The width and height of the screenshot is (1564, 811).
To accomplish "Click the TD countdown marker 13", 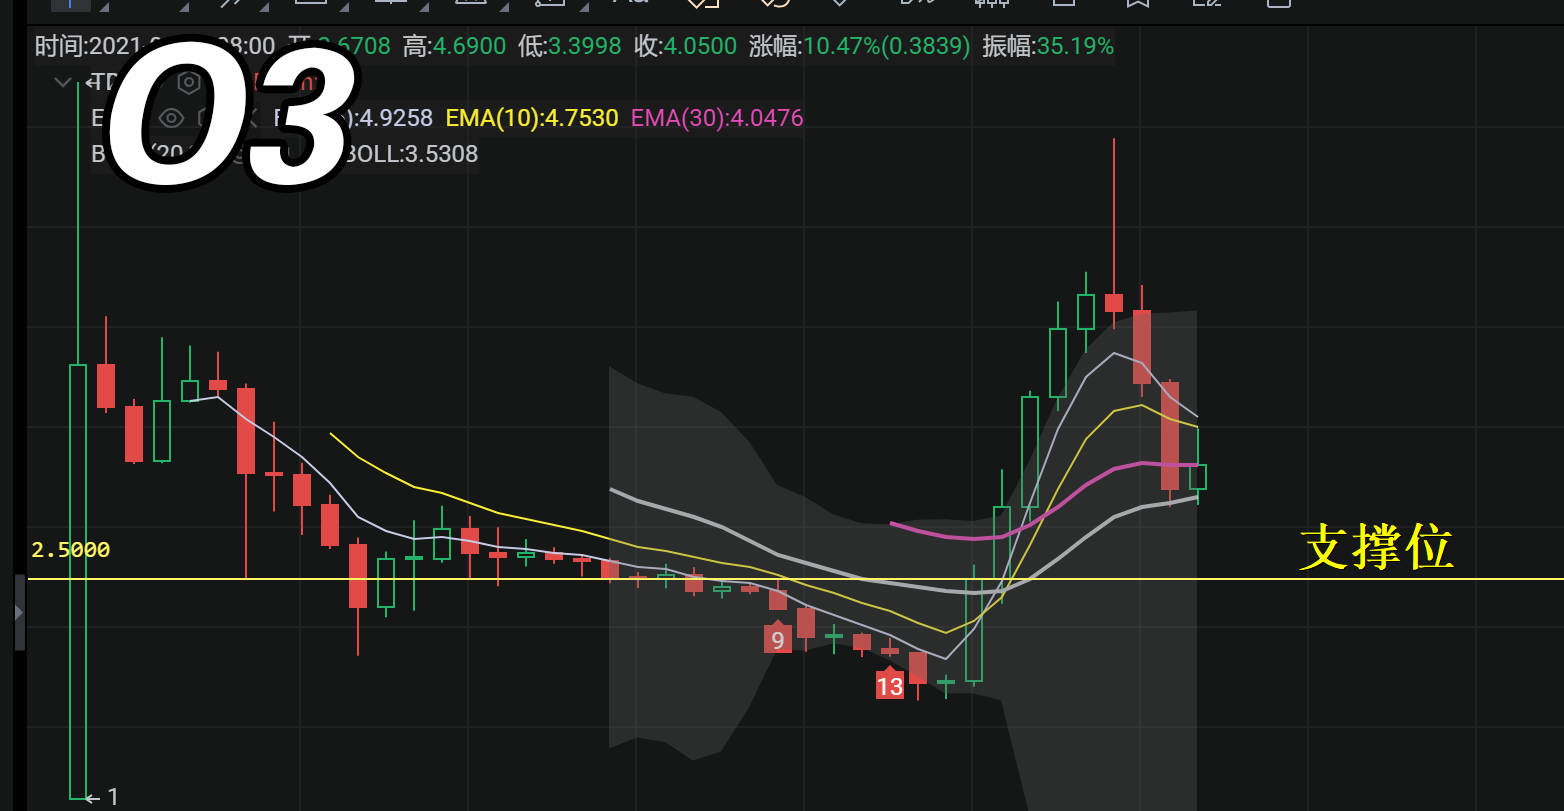I will tap(890, 683).
